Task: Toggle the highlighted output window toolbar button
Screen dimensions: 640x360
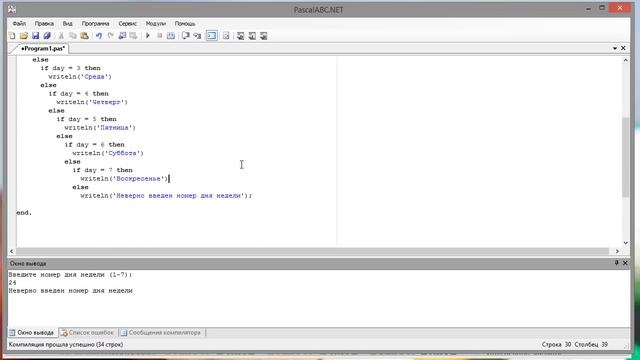Action: coord(212,36)
